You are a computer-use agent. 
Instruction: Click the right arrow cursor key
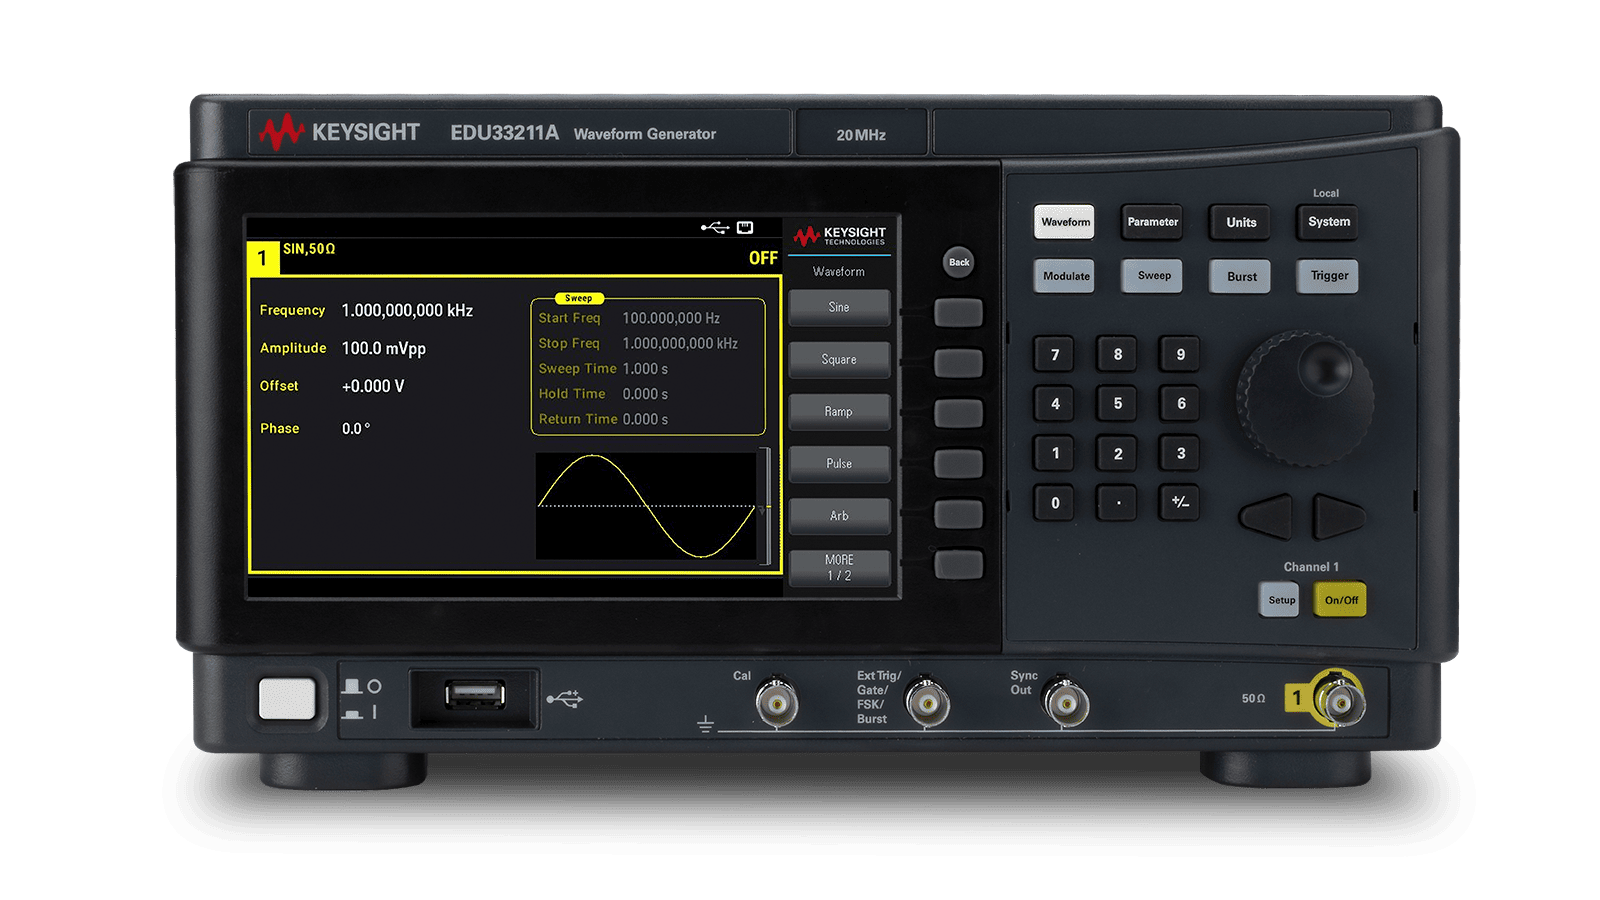1338,517
